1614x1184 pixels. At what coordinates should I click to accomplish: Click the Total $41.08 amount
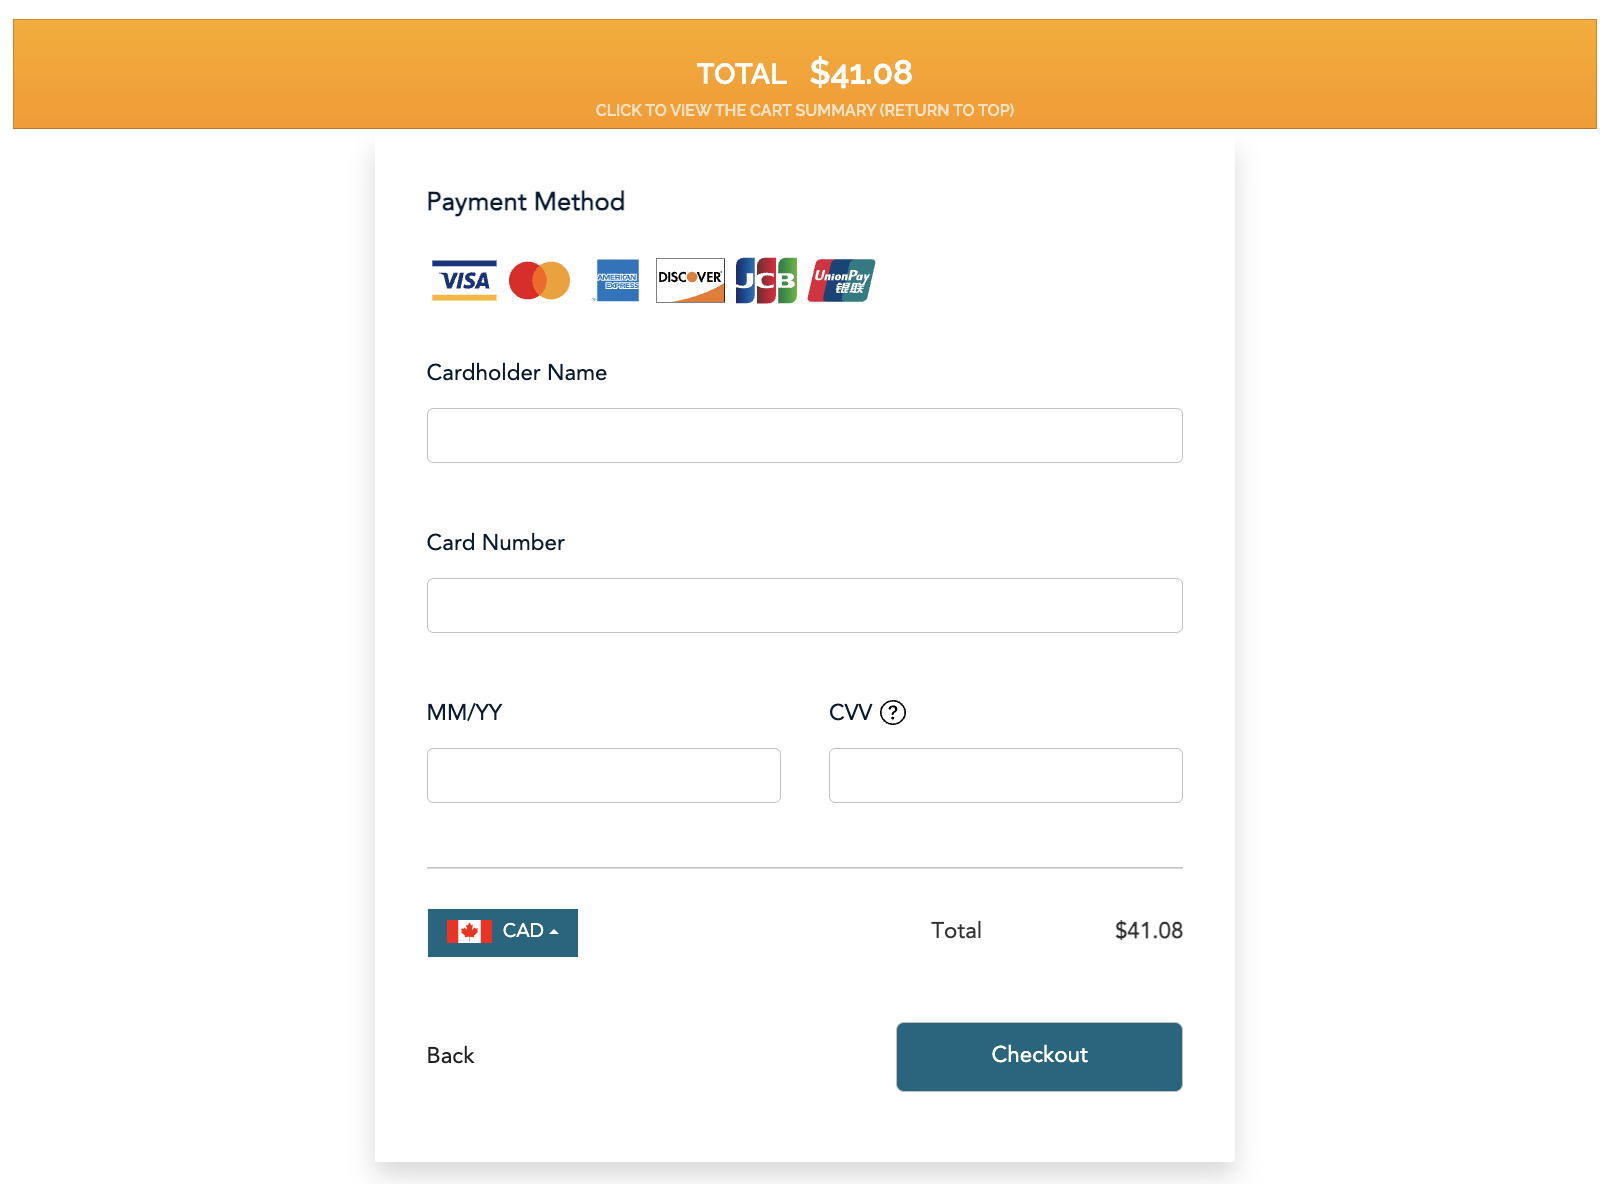[1149, 930]
